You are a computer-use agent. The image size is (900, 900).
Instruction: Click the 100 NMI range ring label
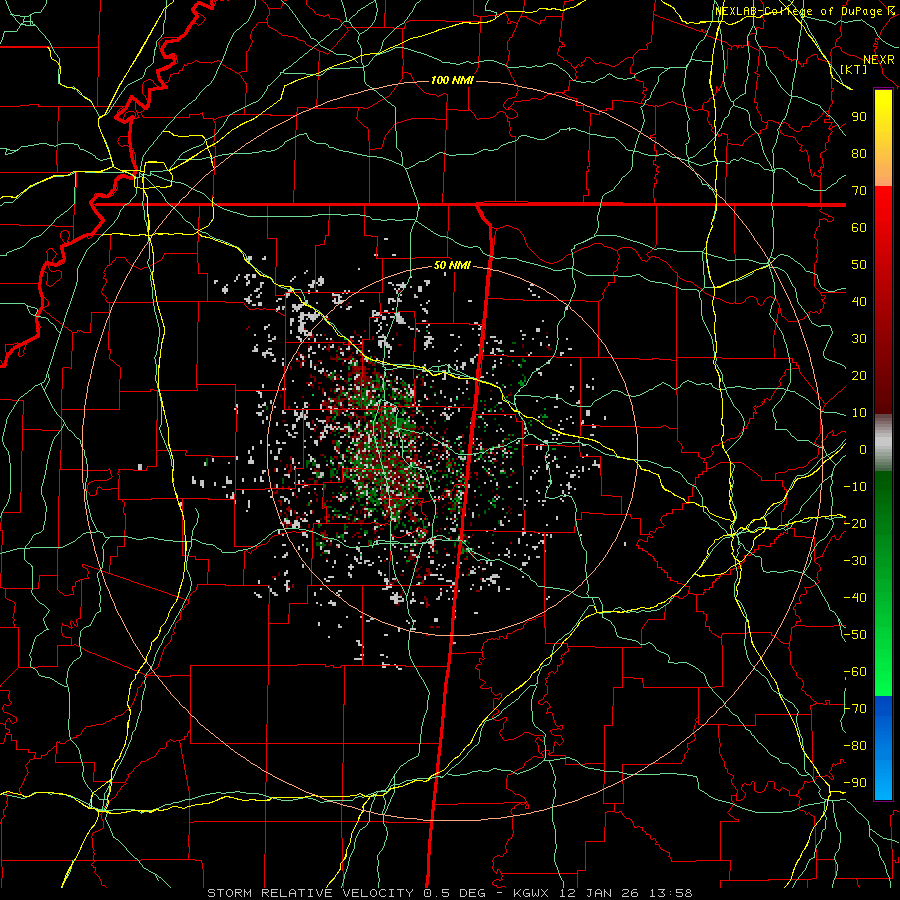(x=452, y=80)
